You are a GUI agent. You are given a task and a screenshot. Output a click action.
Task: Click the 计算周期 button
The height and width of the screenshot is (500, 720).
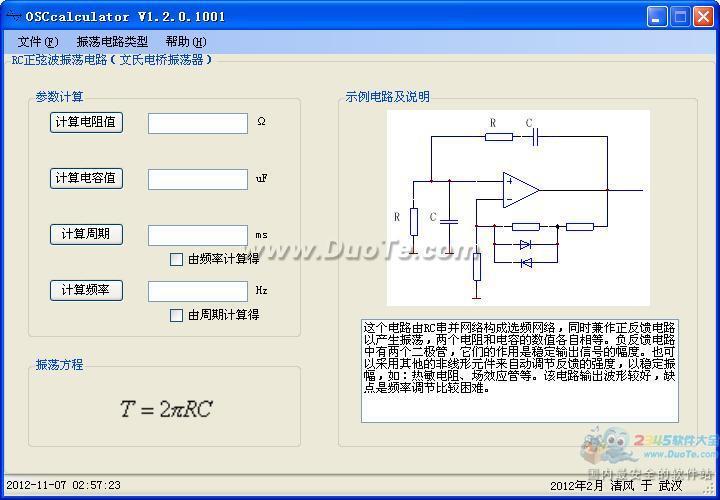pyautogui.click(x=86, y=234)
